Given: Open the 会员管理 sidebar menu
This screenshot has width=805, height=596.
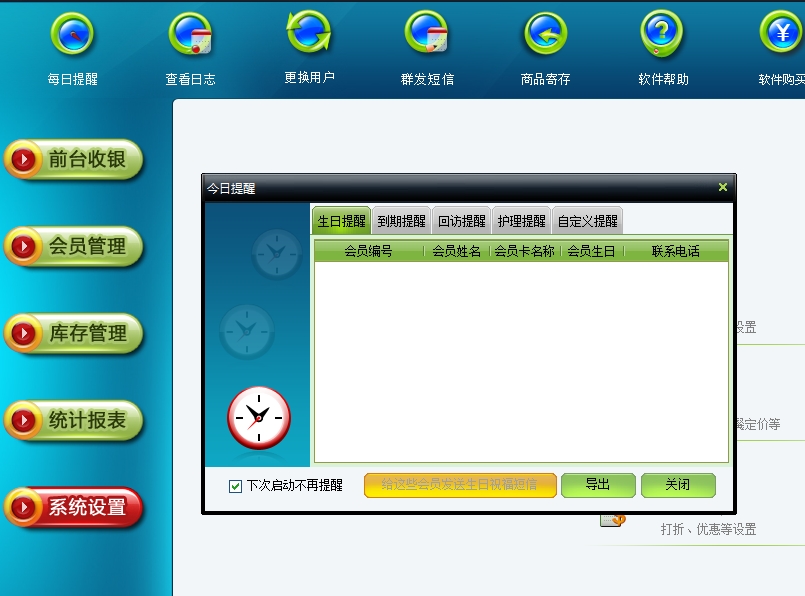Looking at the screenshot, I should pos(74,247).
